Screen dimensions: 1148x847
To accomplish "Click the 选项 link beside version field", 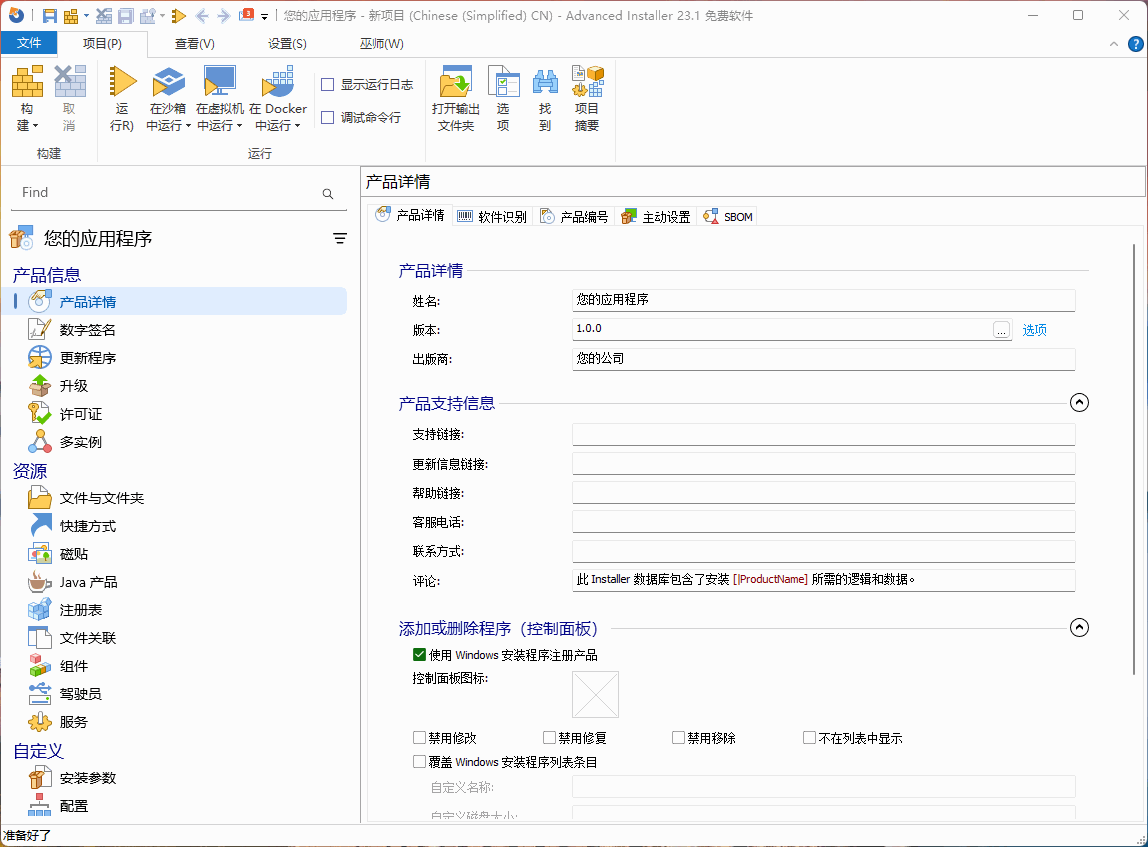I will 1034,328.
